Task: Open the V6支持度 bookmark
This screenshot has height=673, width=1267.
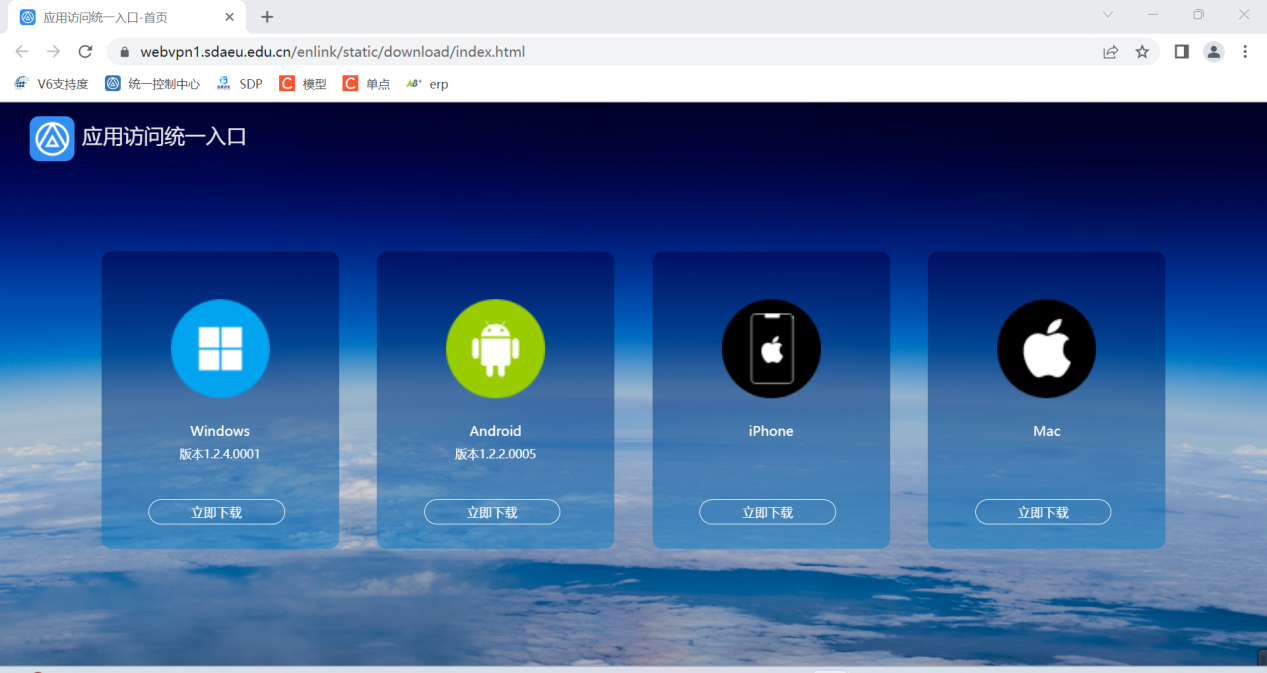Action: tap(52, 84)
